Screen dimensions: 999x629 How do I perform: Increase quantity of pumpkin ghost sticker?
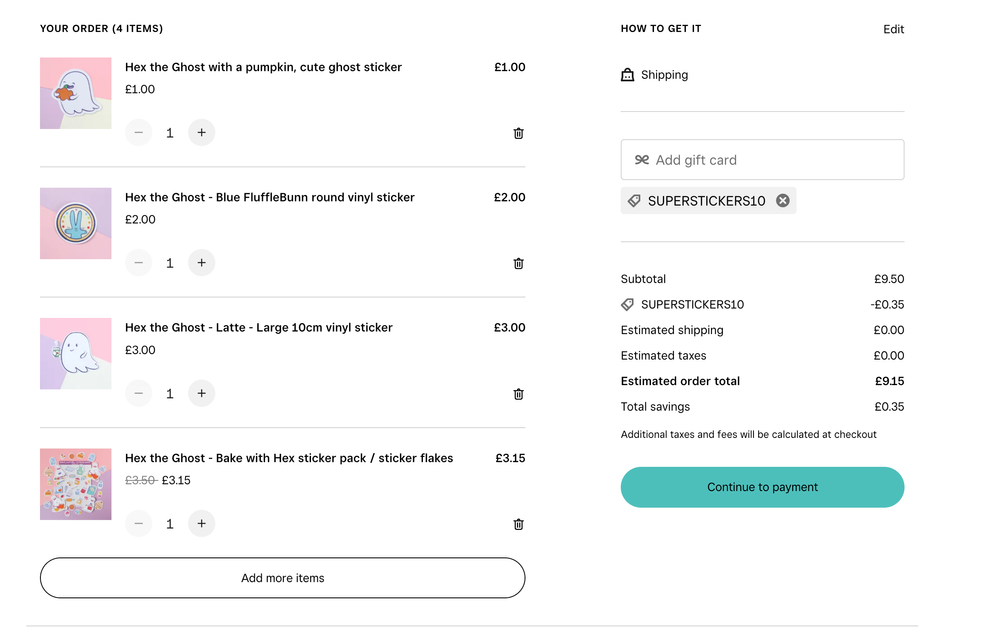coord(201,132)
